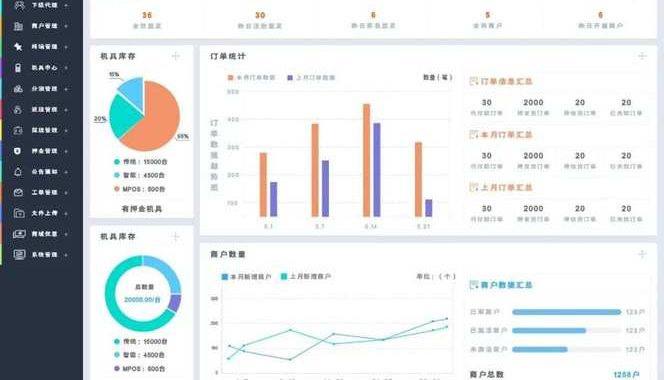664x380 pixels.
Task: Click the 文件上传 folder icon
Action: (x=19, y=213)
